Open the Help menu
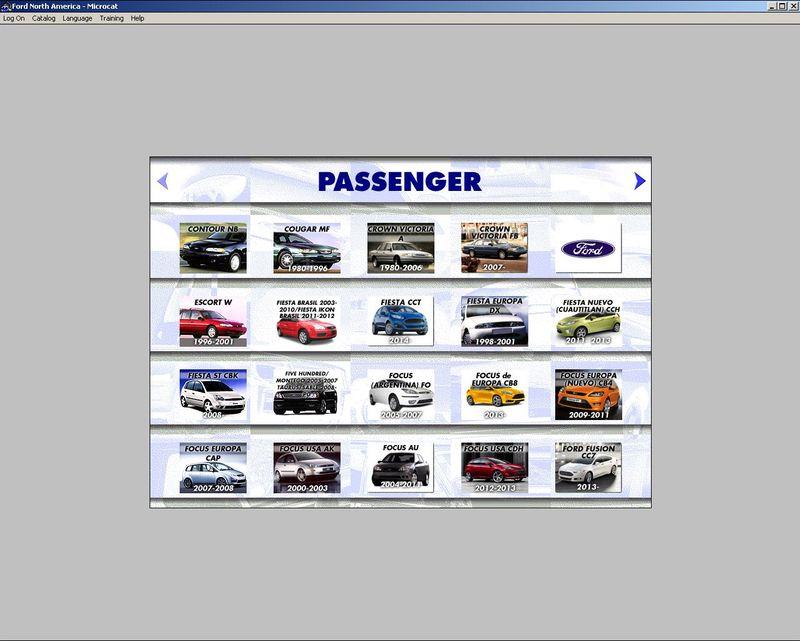The height and width of the screenshot is (641, 800). pyautogui.click(x=137, y=18)
